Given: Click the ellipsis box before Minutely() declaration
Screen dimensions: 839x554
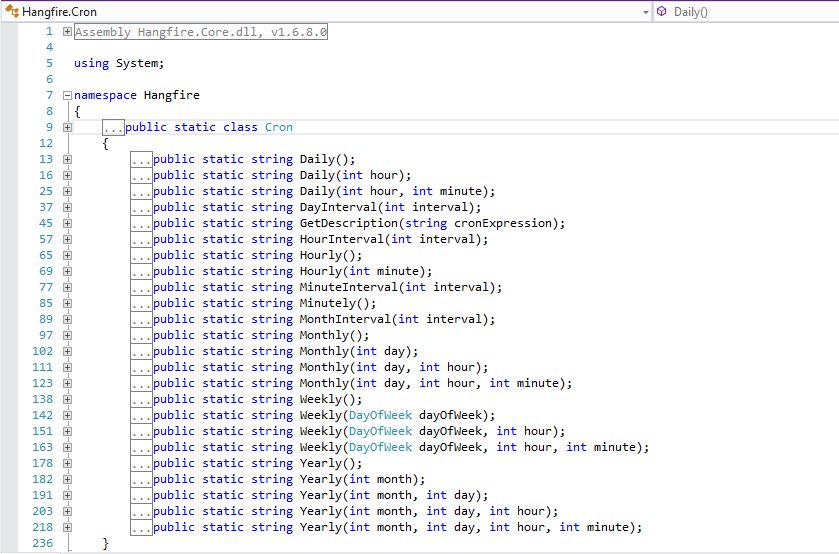Looking at the screenshot, I should 141,303.
